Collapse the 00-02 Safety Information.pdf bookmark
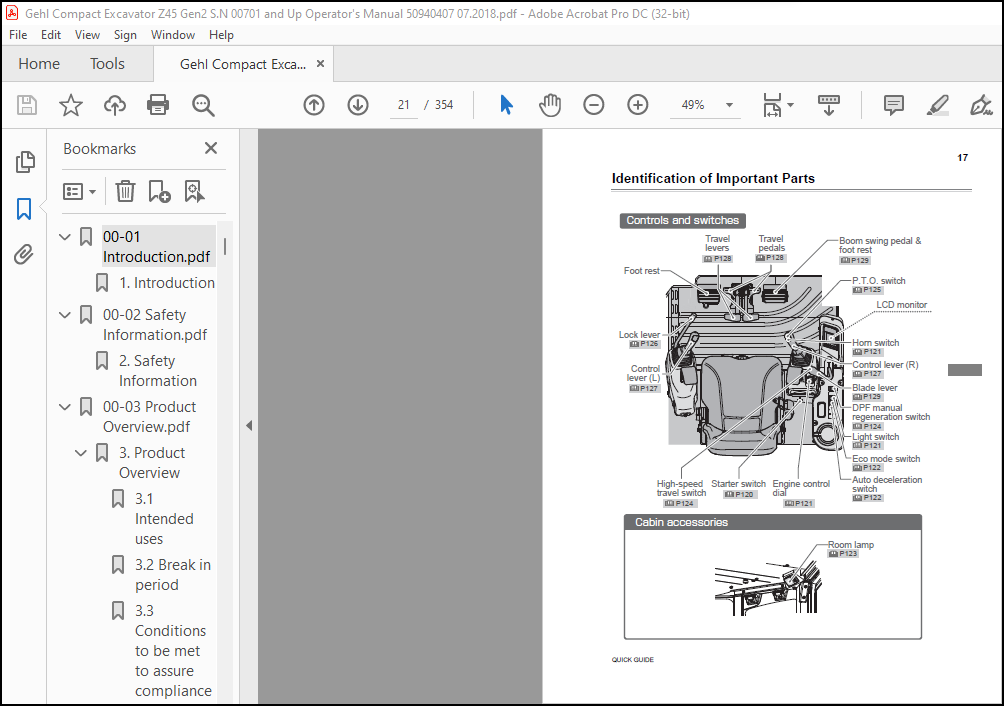Screen dimensions: 1004x706 point(65,315)
